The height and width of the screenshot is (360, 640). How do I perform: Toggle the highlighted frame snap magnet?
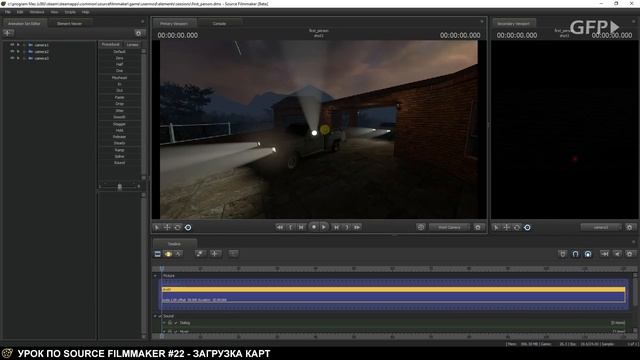tap(588, 254)
